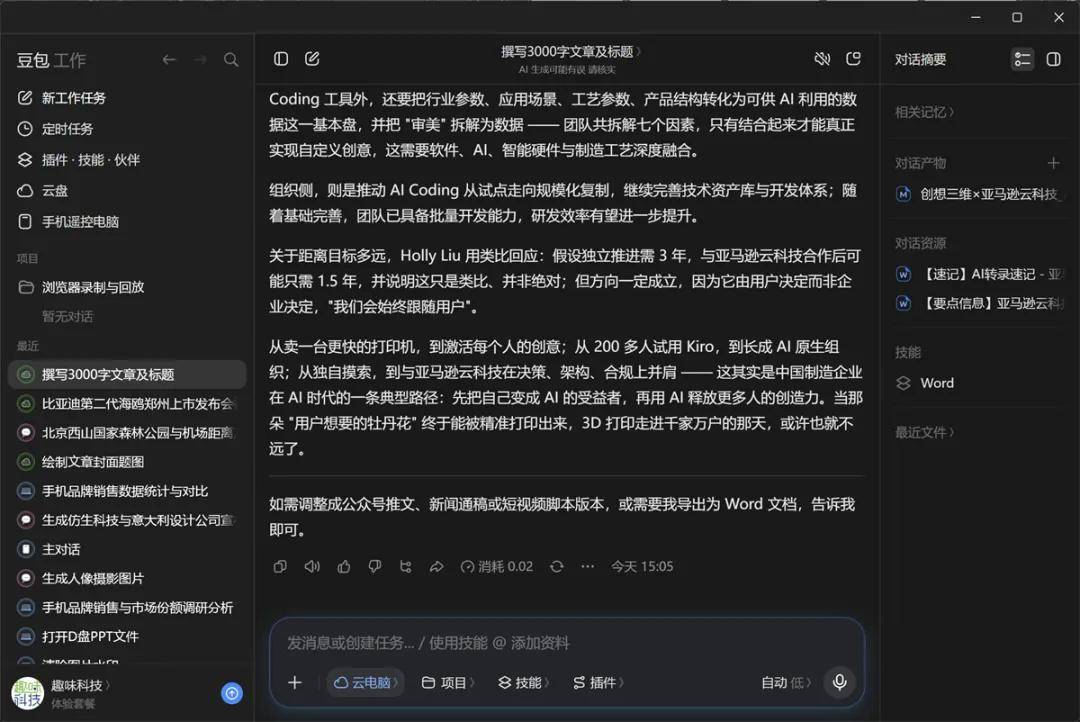Open the 绘制文章封面题图 chat
This screenshot has height=722, width=1080.
(127, 462)
